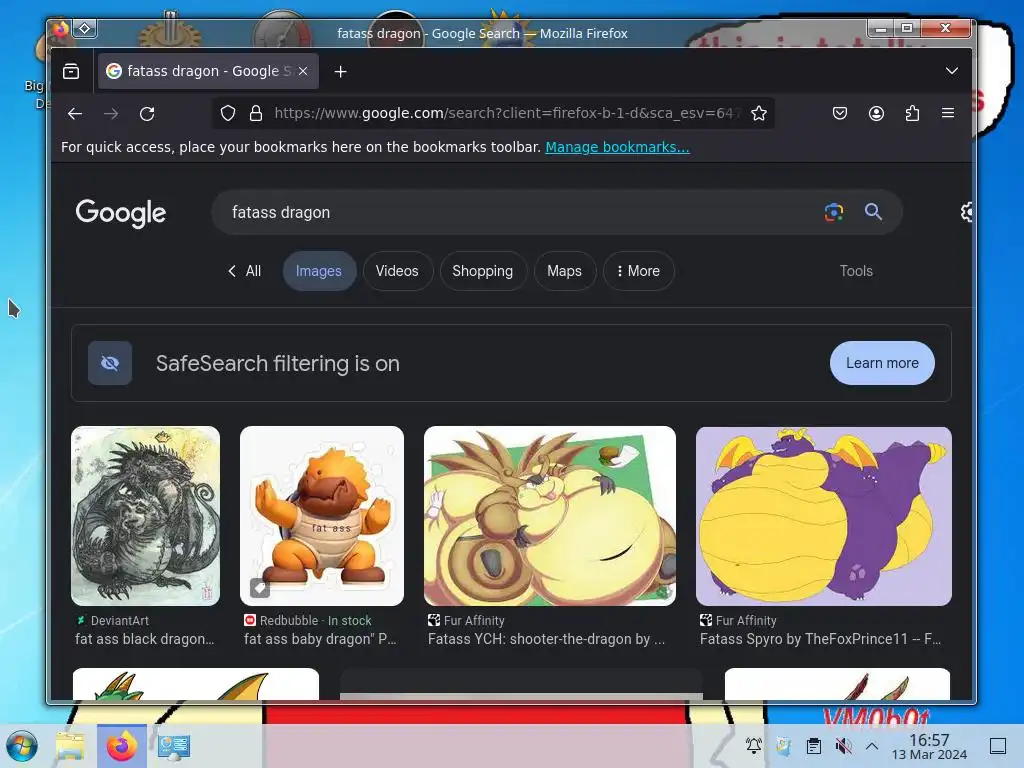Expand the More search filters menu
Screen dimensions: 1024x768
638,271
